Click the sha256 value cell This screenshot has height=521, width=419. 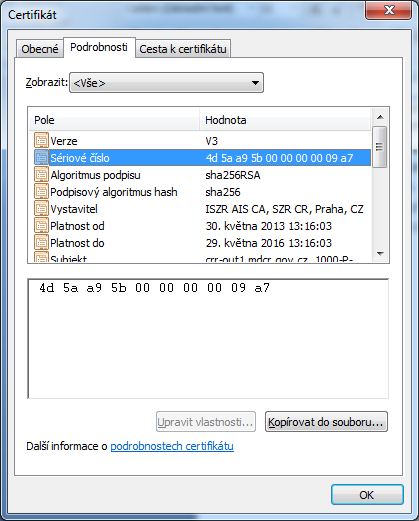coord(223,192)
